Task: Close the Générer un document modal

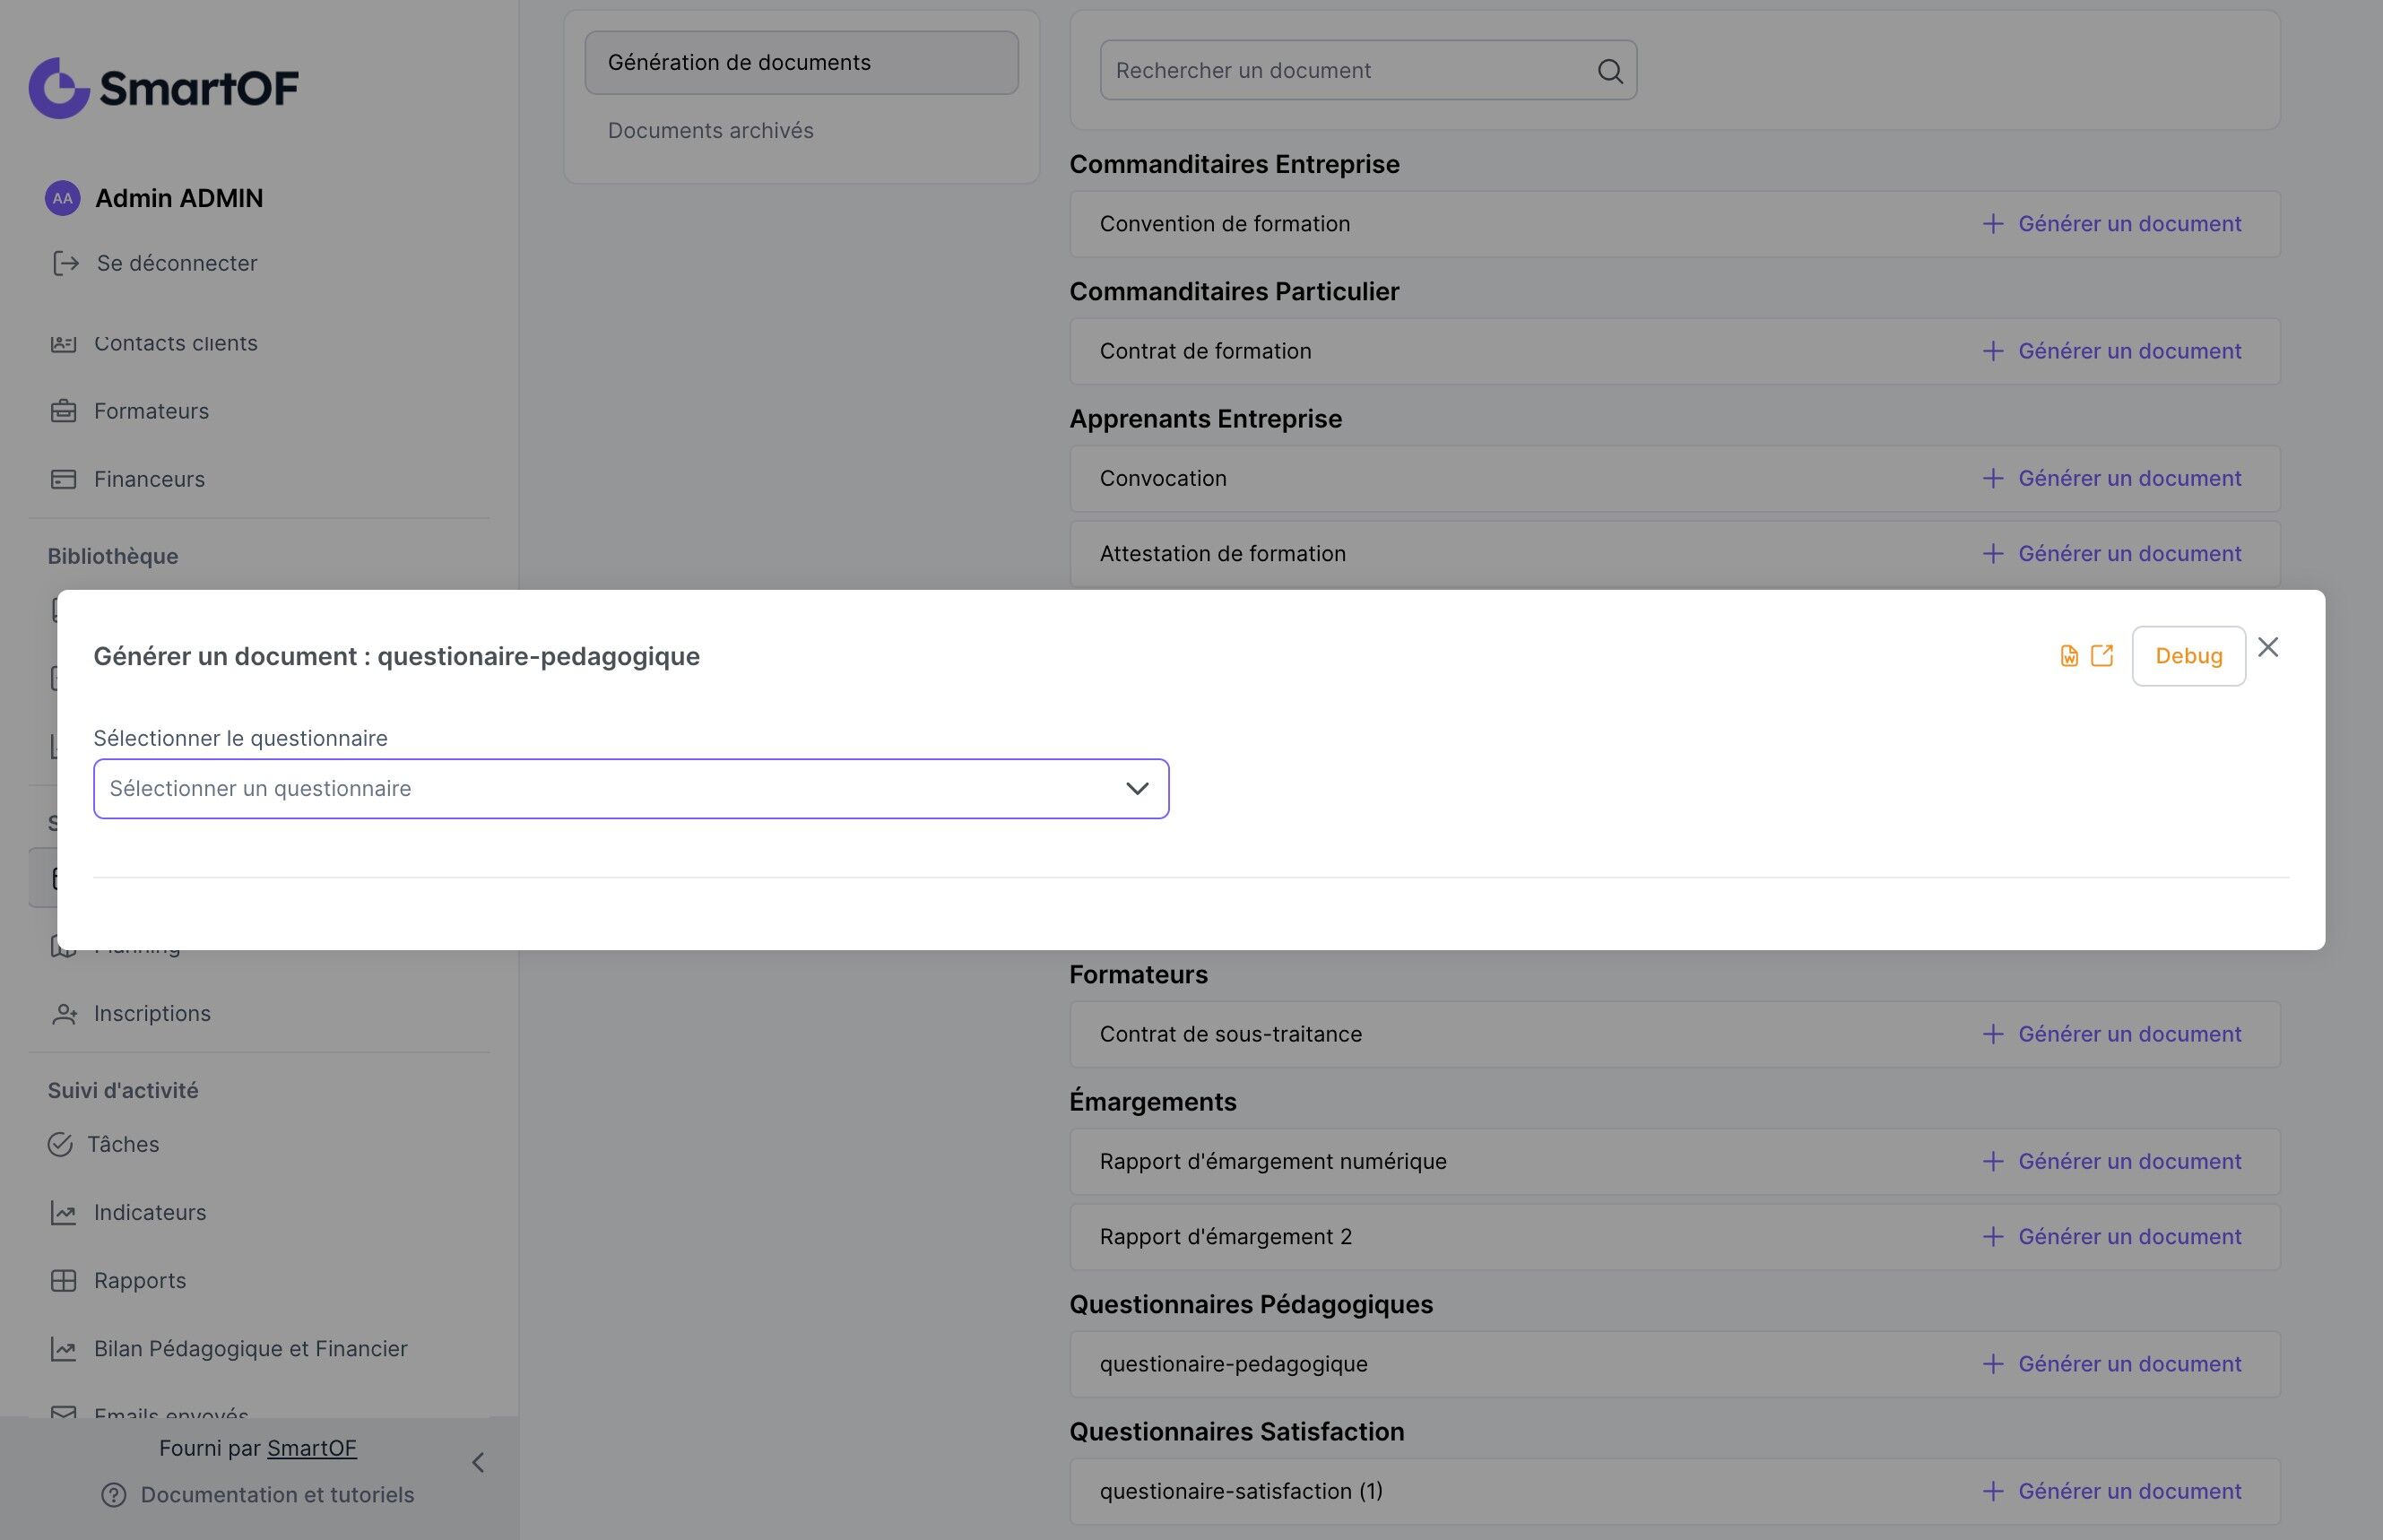Action: 2268,648
